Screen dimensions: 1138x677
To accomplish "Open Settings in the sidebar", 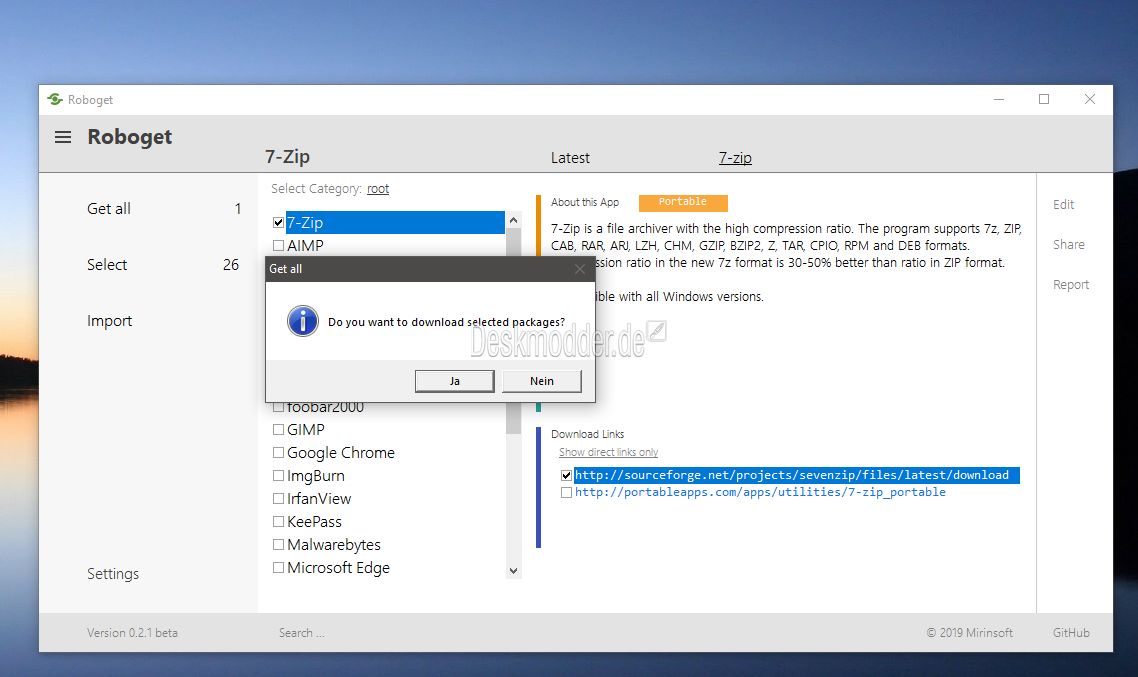I will click(x=112, y=574).
